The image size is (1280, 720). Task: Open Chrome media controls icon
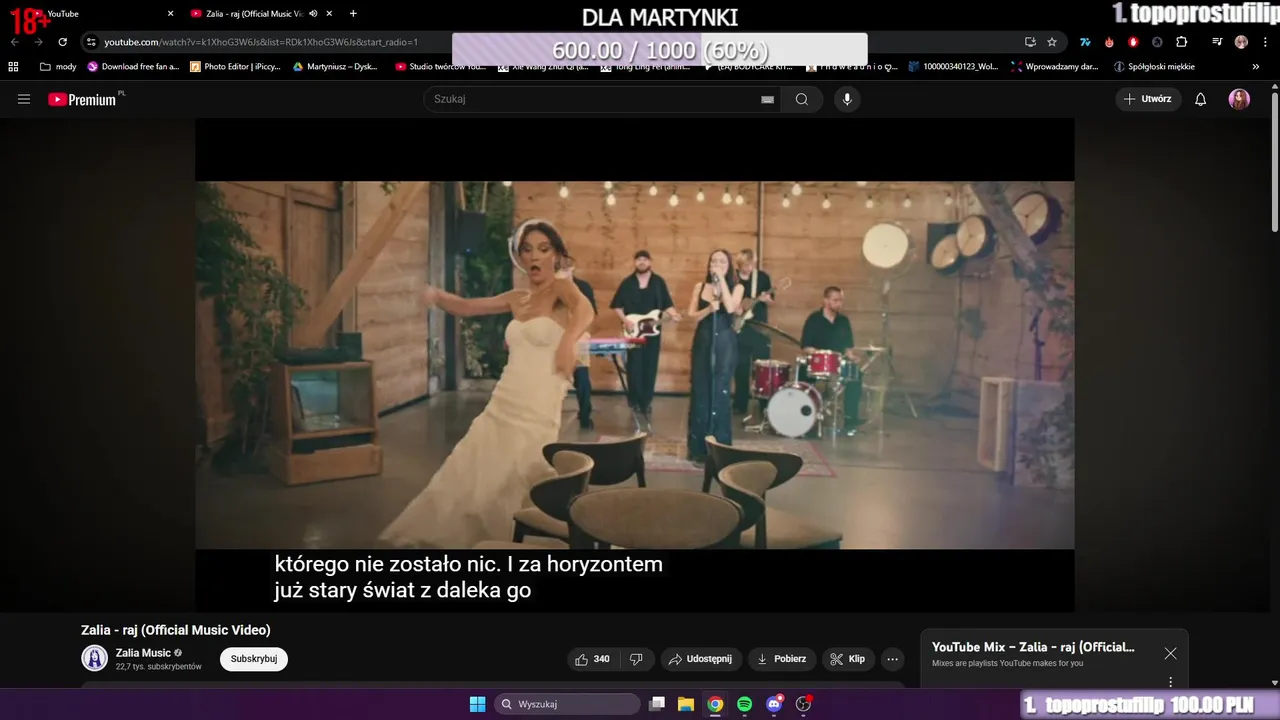point(1217,42)
